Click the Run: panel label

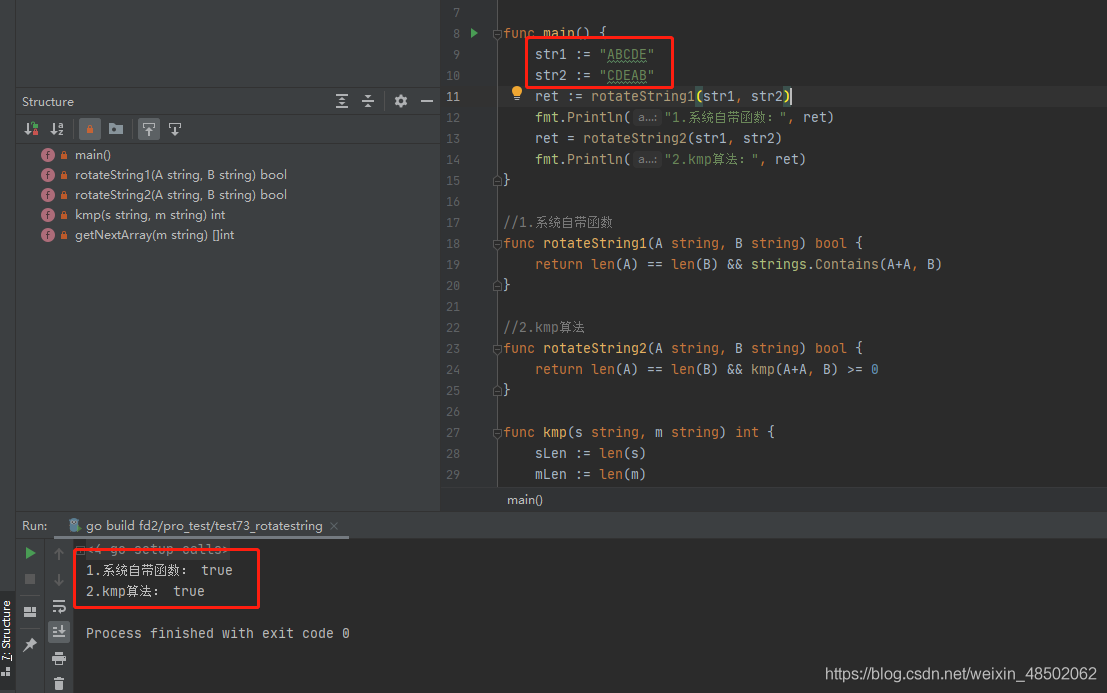[x=35, y=526]
